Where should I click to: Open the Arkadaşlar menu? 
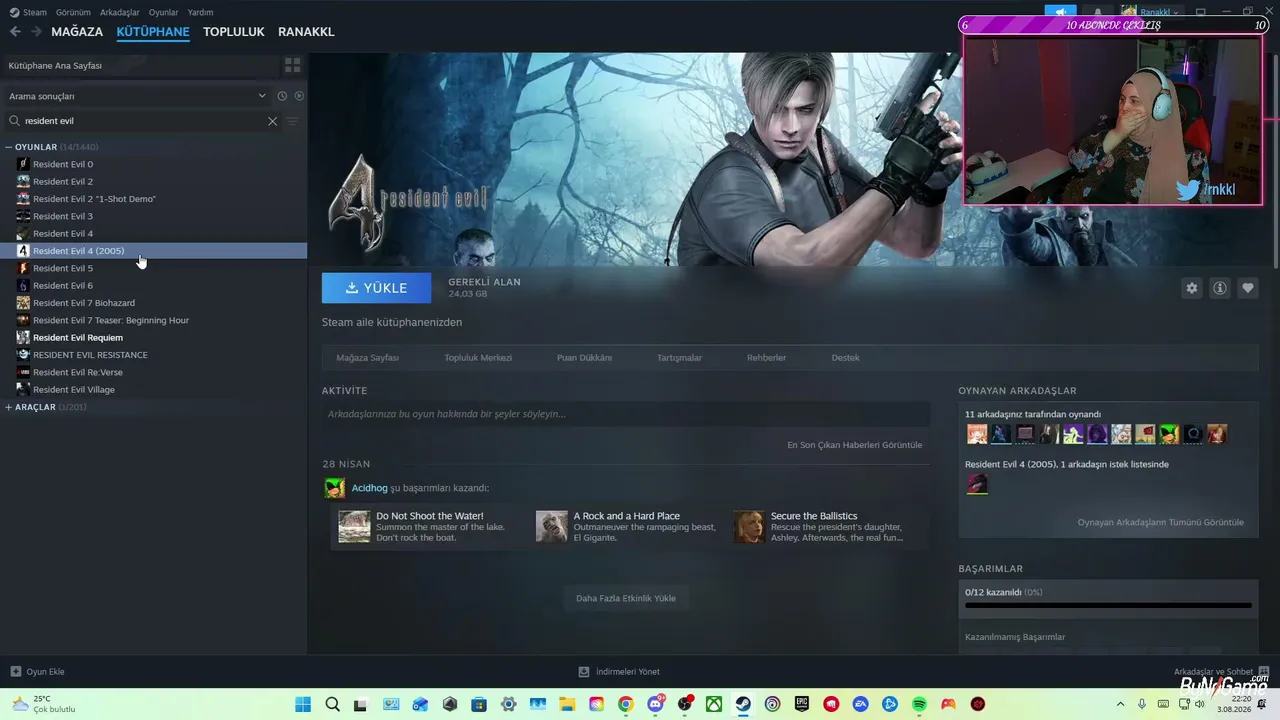pyautogui.click(x=120, y=12)
